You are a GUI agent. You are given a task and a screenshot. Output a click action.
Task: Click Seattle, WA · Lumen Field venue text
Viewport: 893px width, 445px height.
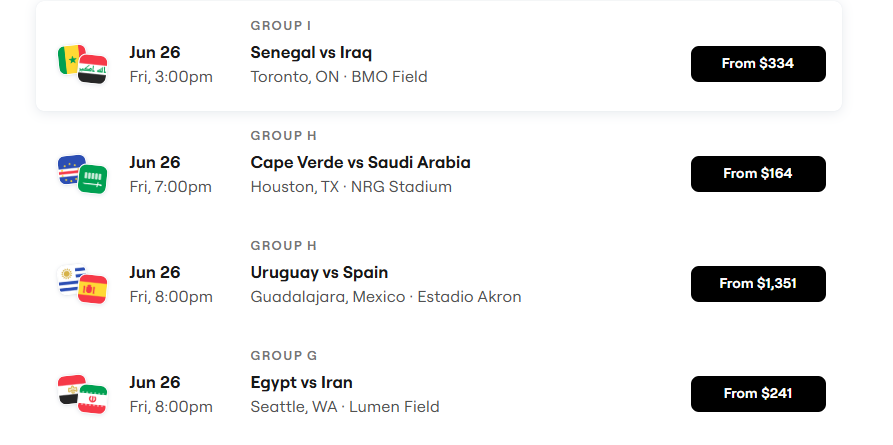[345, 407]
